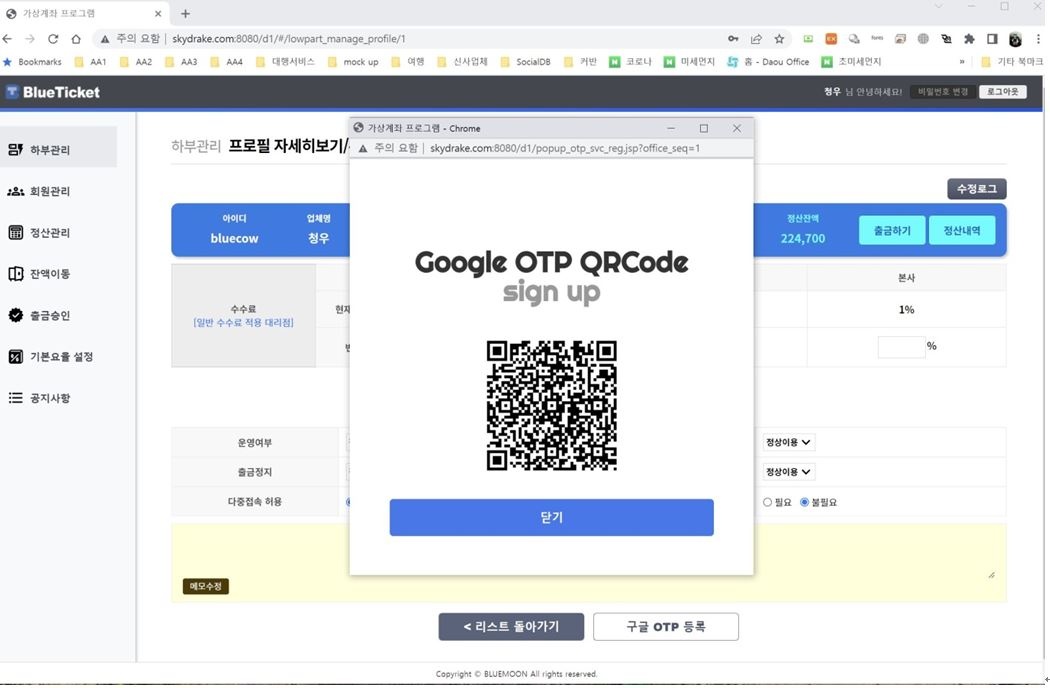
Task: Open 출금정지 row 정상이용 dropdown
Action: pyautogui.click(x=788, y=472)
